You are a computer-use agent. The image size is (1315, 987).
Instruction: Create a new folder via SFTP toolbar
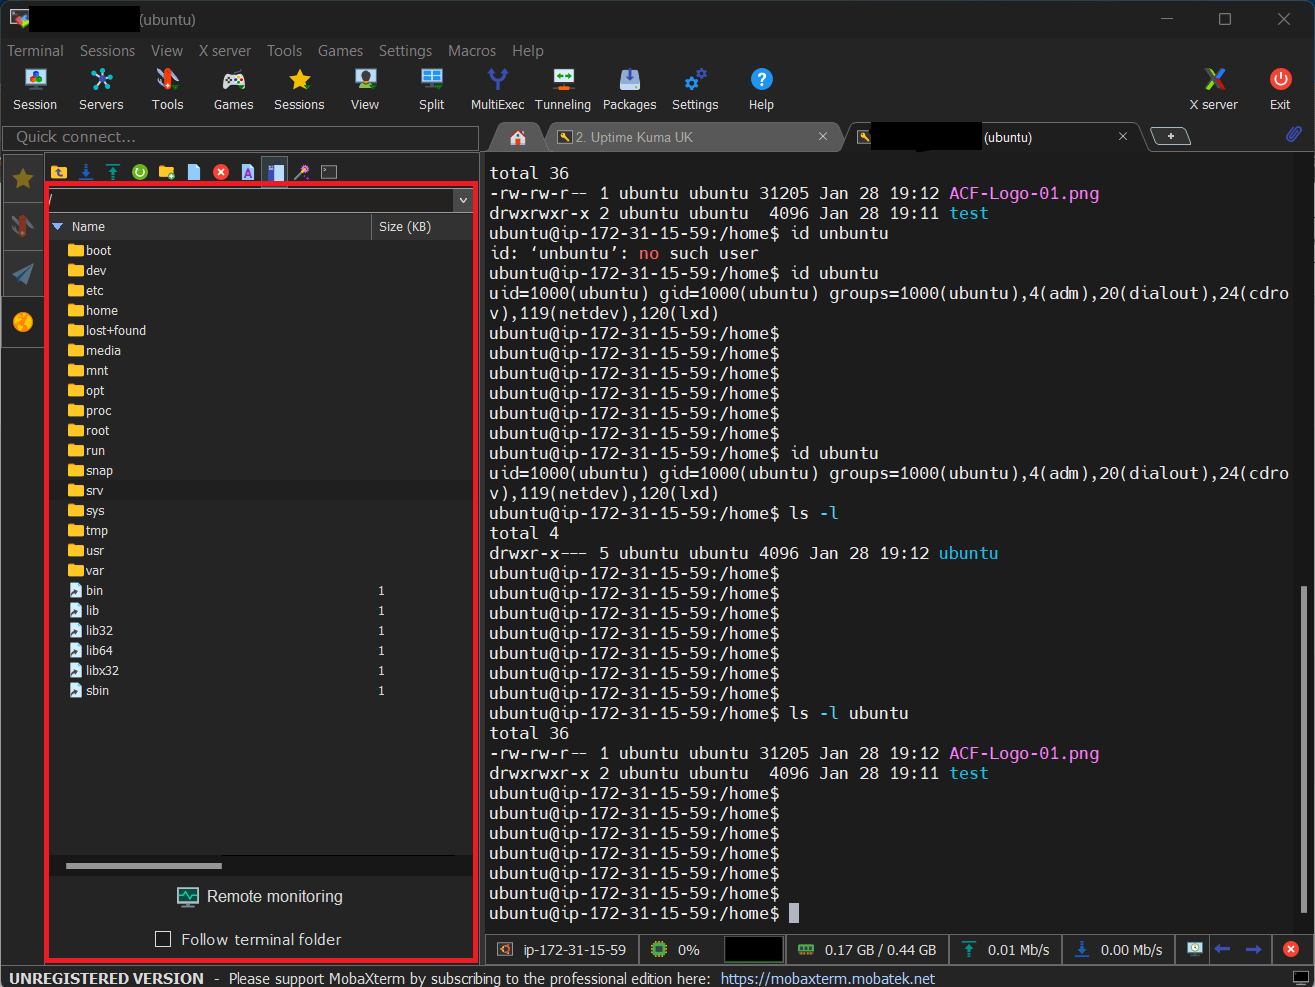[167, 171]
